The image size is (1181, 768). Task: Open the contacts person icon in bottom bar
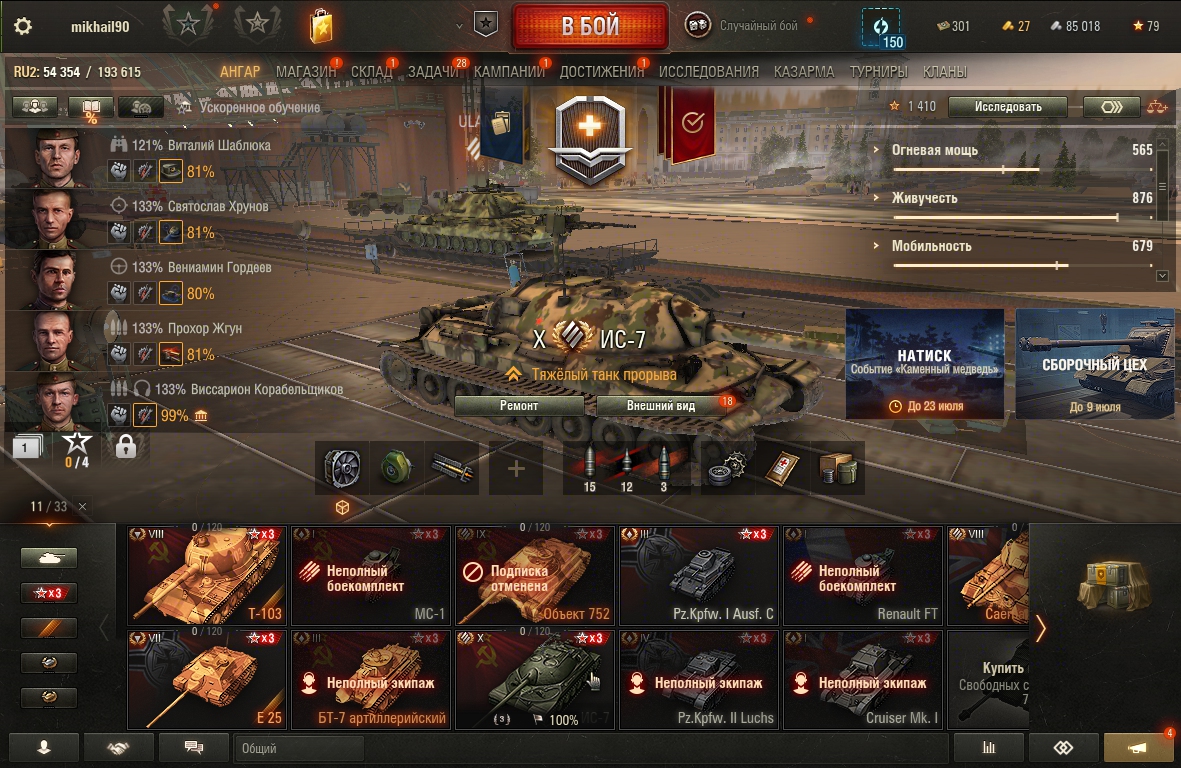[x=44, y=748]
